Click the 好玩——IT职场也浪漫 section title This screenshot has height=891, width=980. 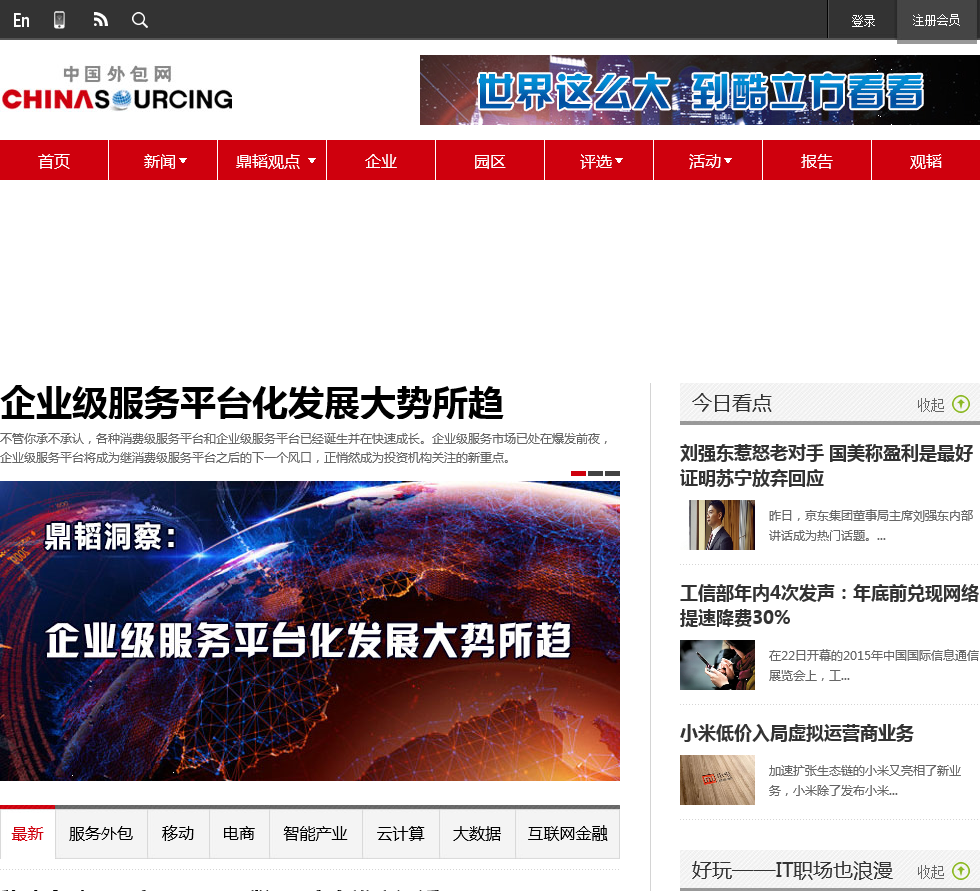pyautogui.click(x=792, y=870)
